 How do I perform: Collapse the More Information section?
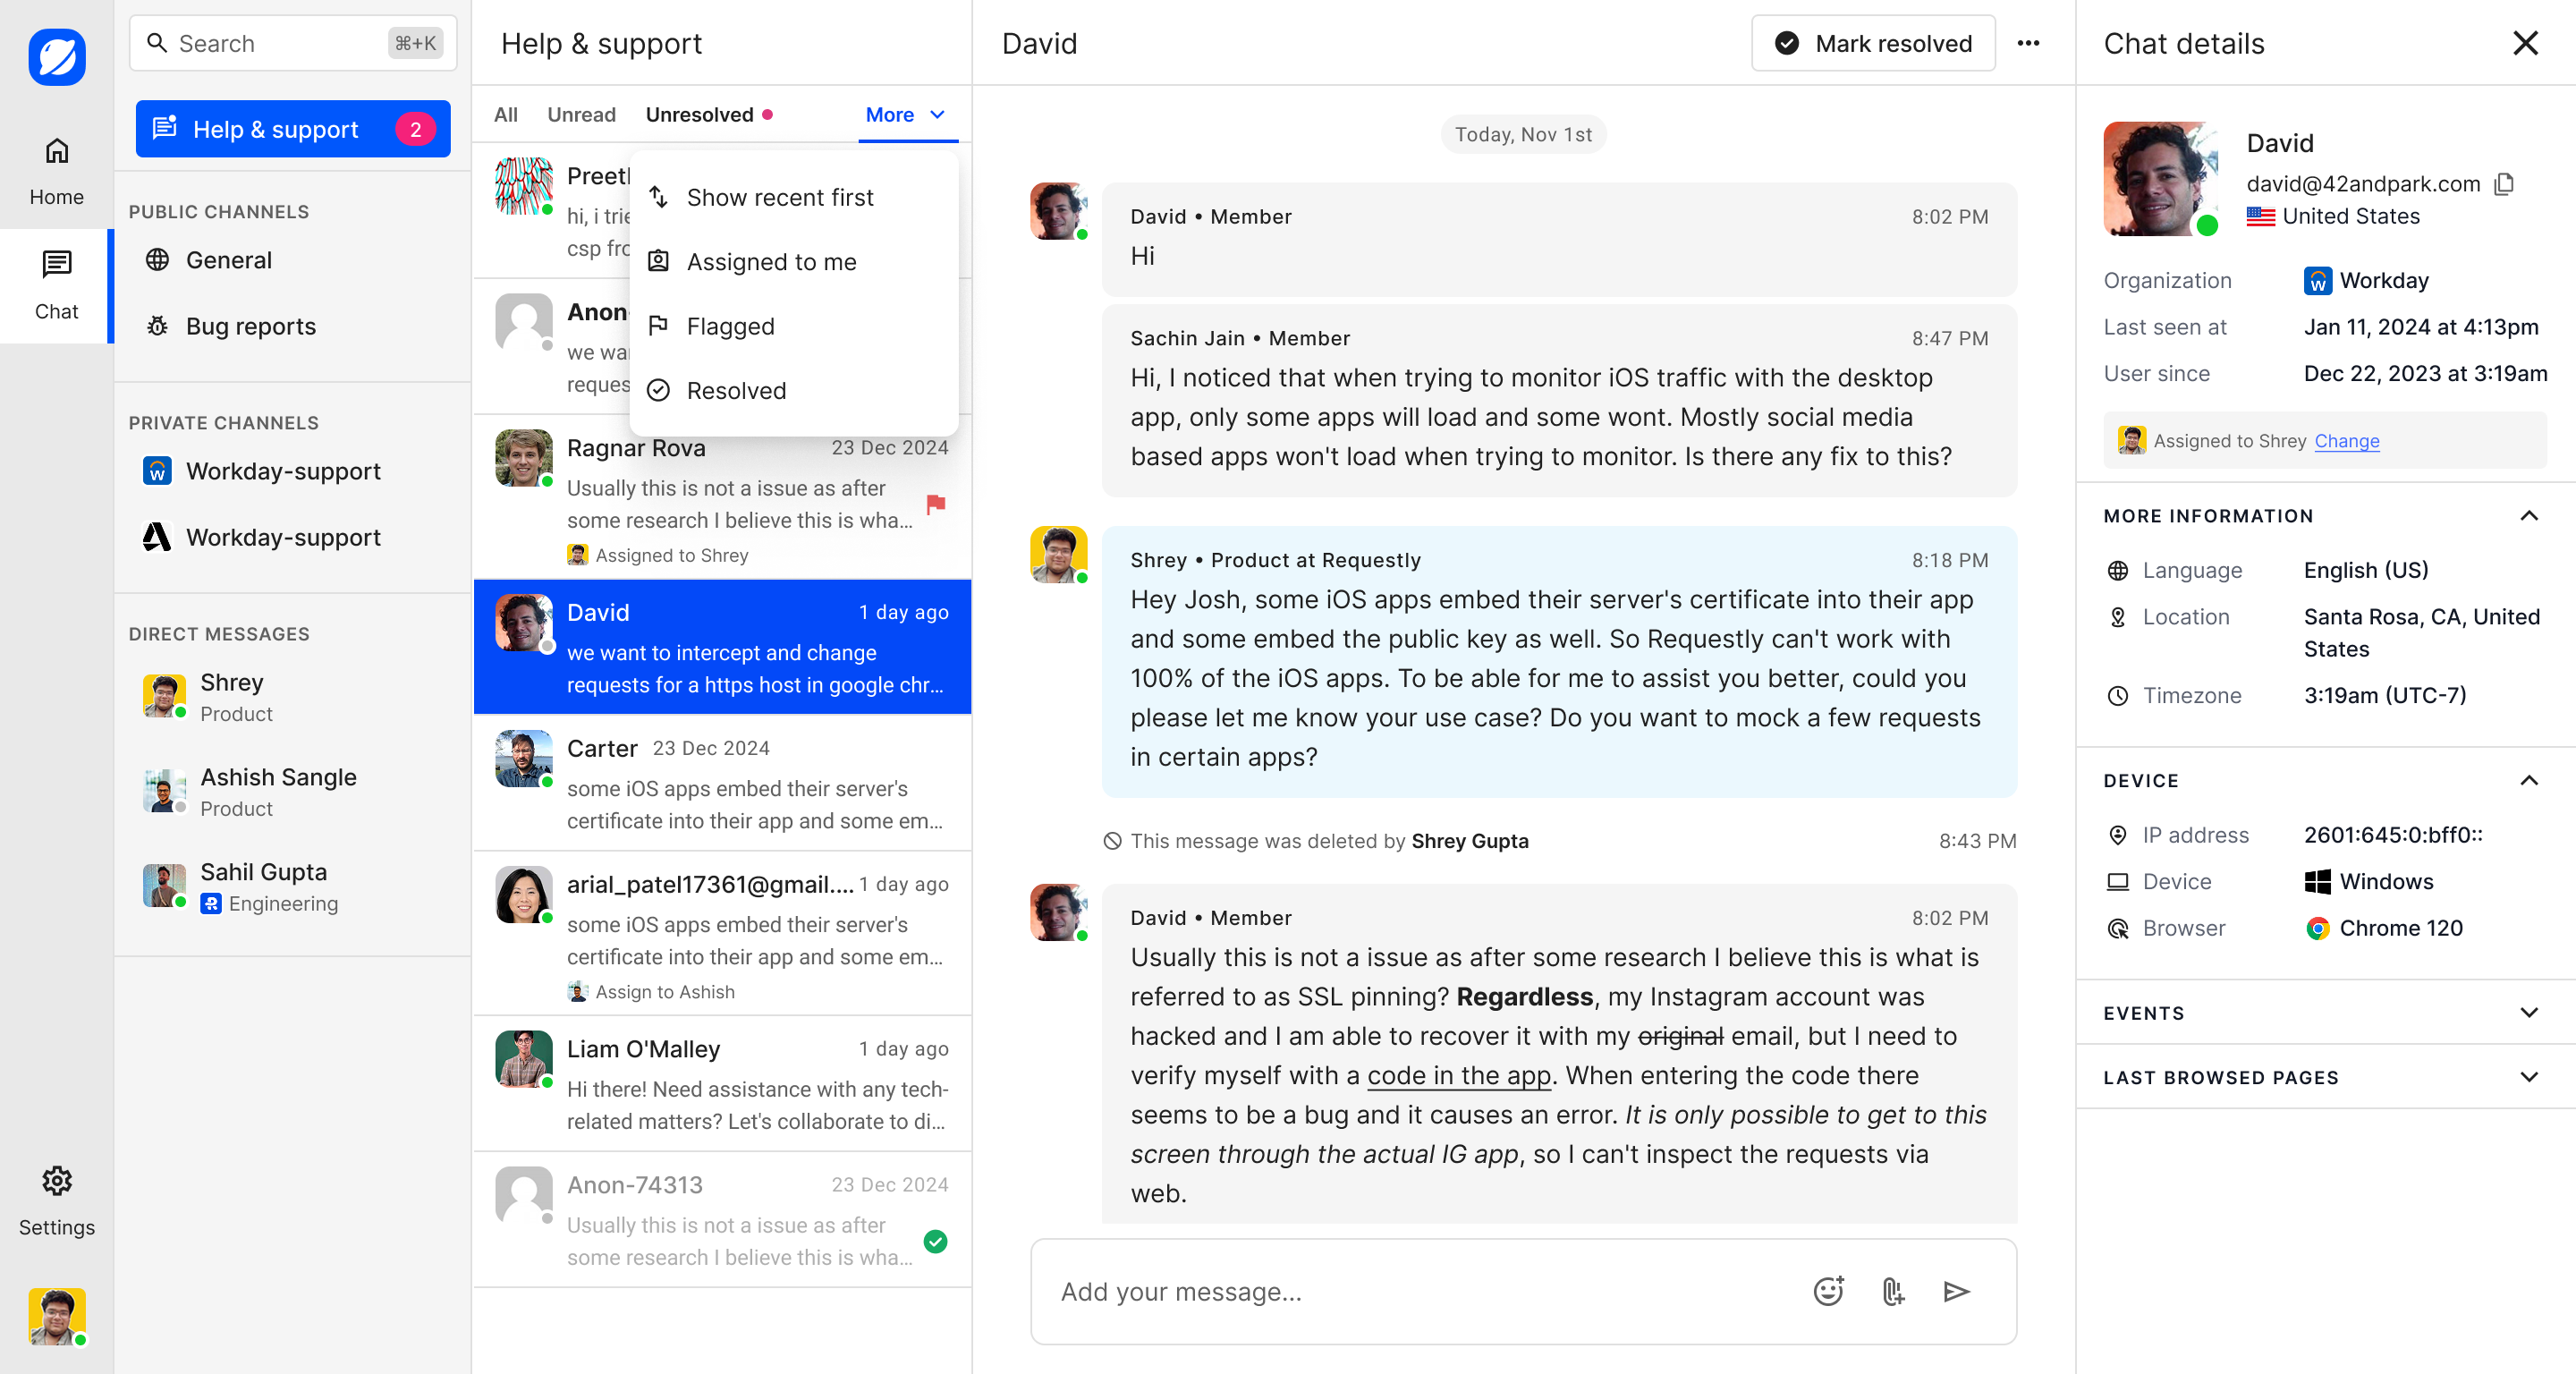click(2529, 516)
